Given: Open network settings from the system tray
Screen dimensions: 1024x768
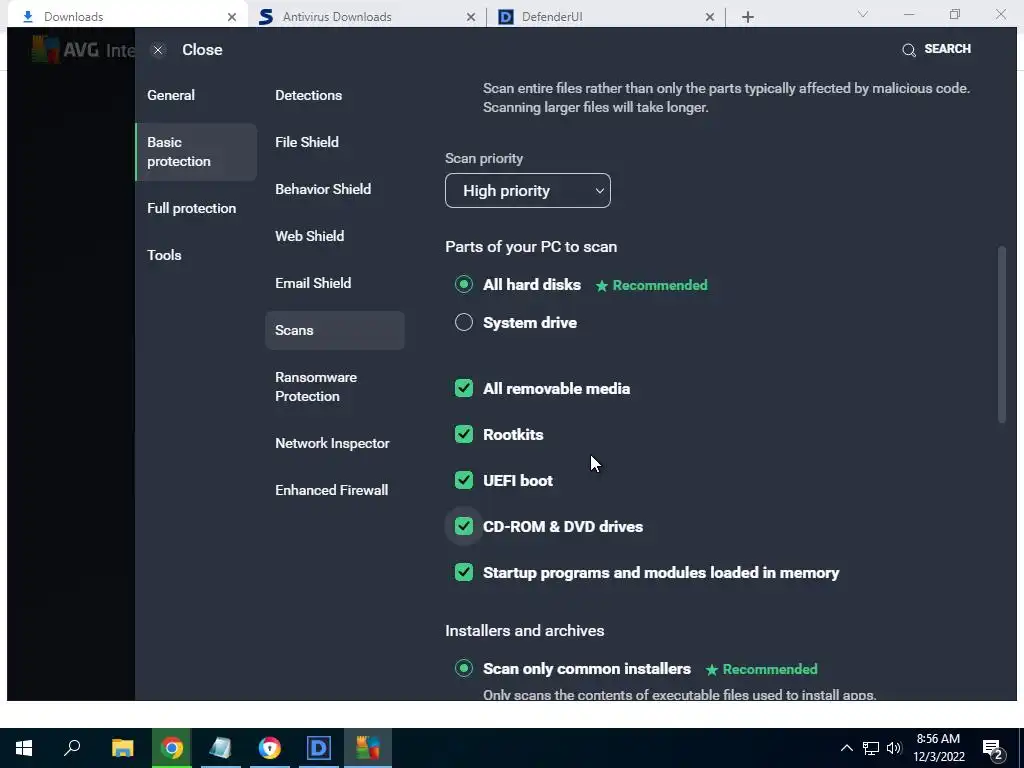Looking at the screenshot, I should pyautogui.click(x=871, y=748).
